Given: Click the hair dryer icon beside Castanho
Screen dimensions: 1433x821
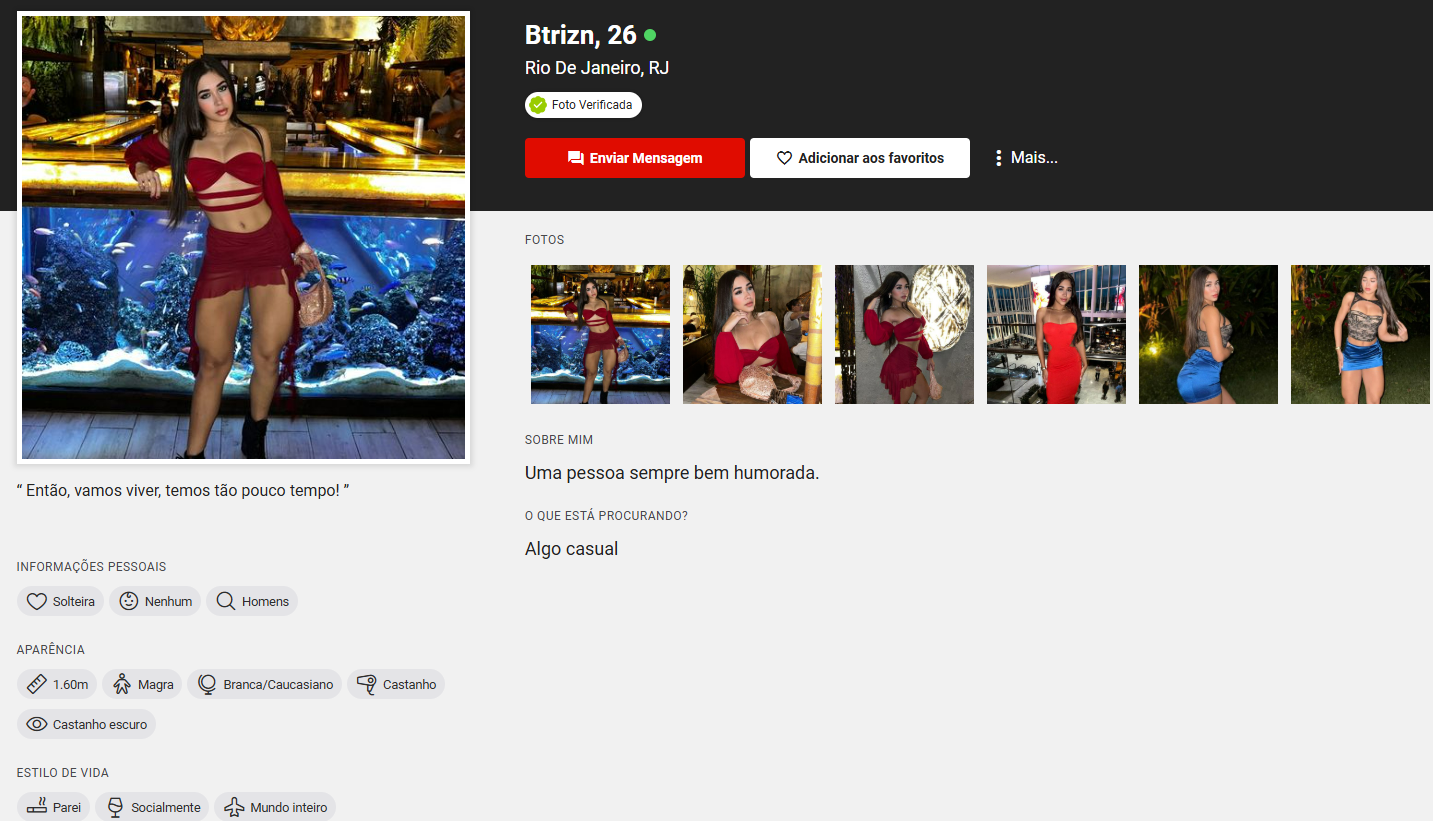Looking at the screenshot, I should 367,684.
